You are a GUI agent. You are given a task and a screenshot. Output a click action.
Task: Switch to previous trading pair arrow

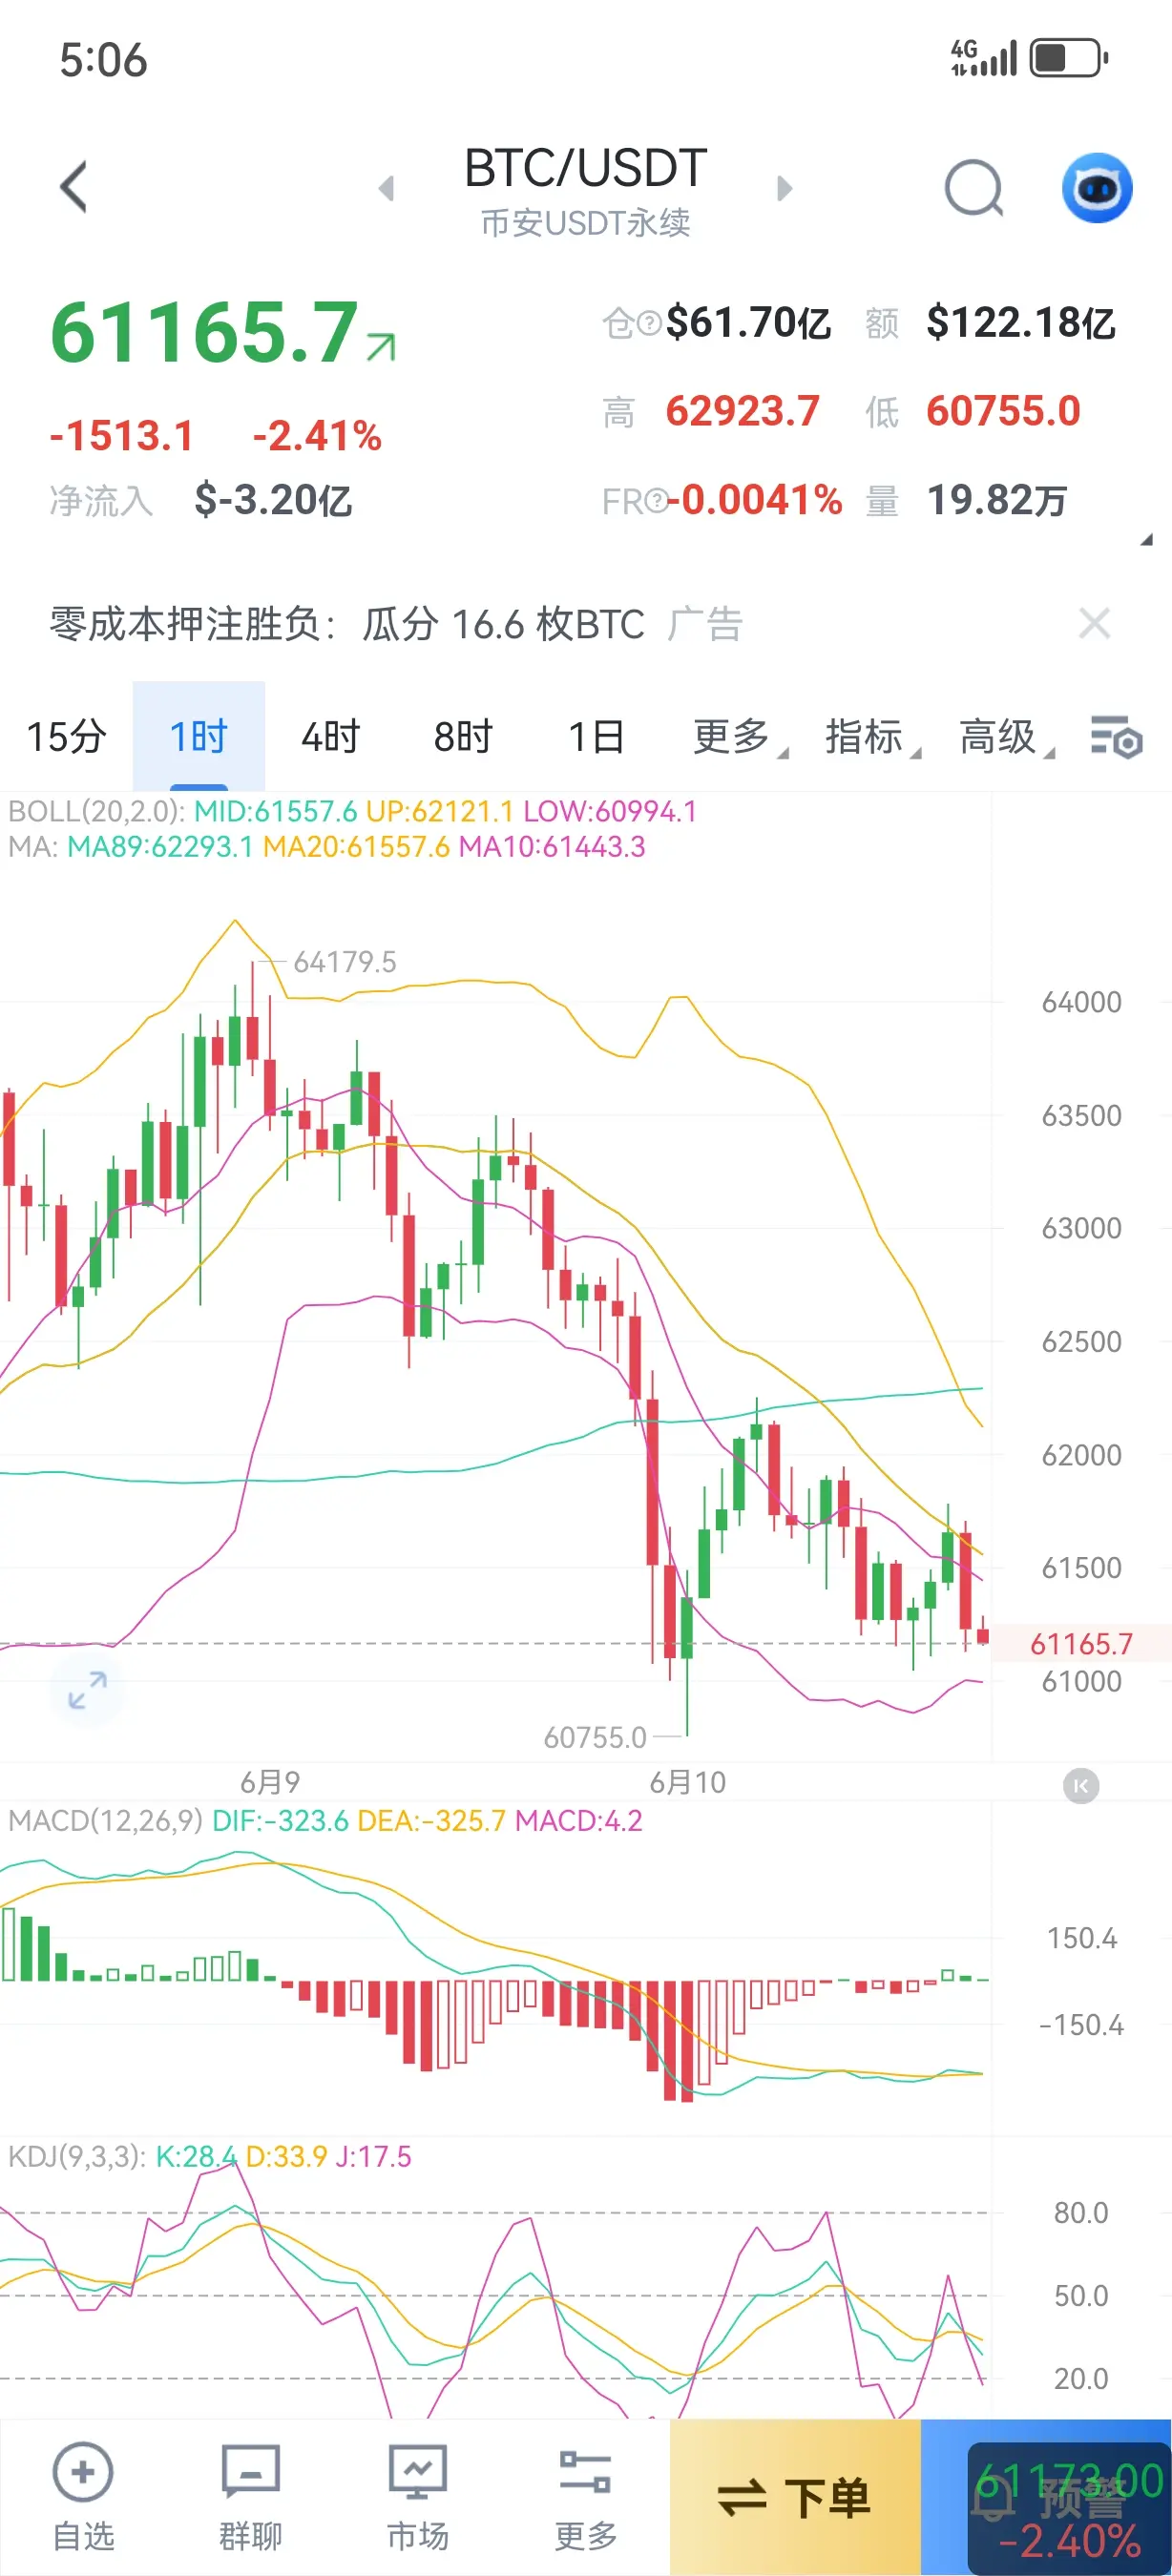tap(387, 188)
